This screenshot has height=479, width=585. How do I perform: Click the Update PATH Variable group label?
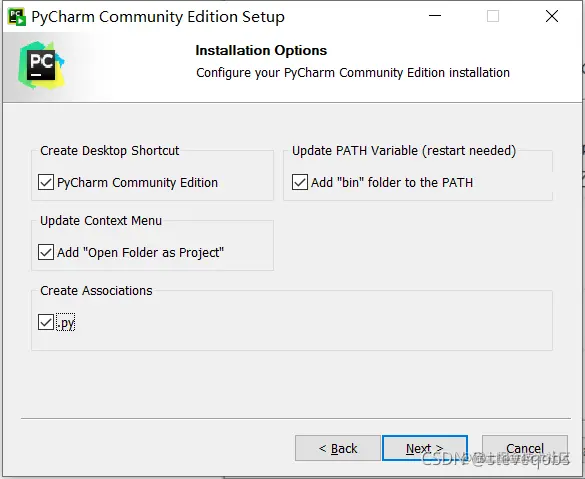click(x=404, y=150)
